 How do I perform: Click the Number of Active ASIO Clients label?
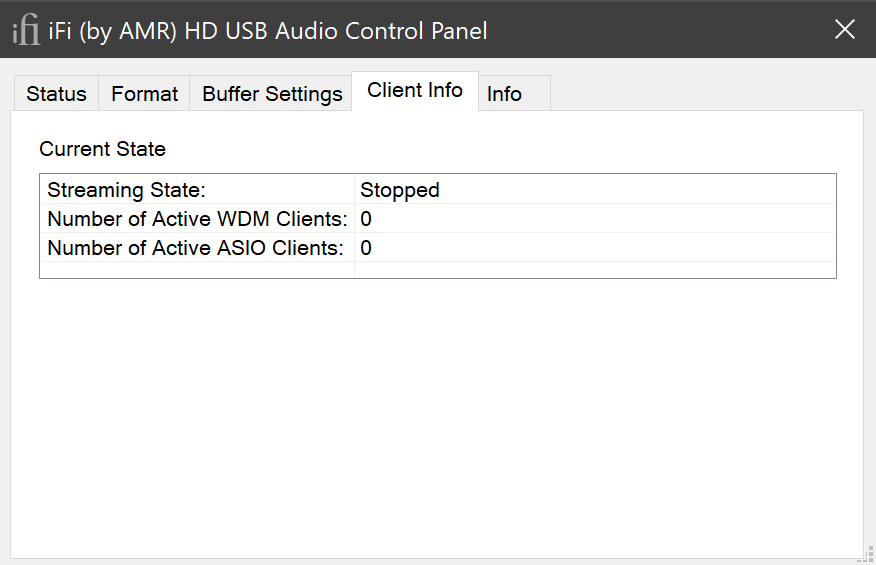click(195, 248)
